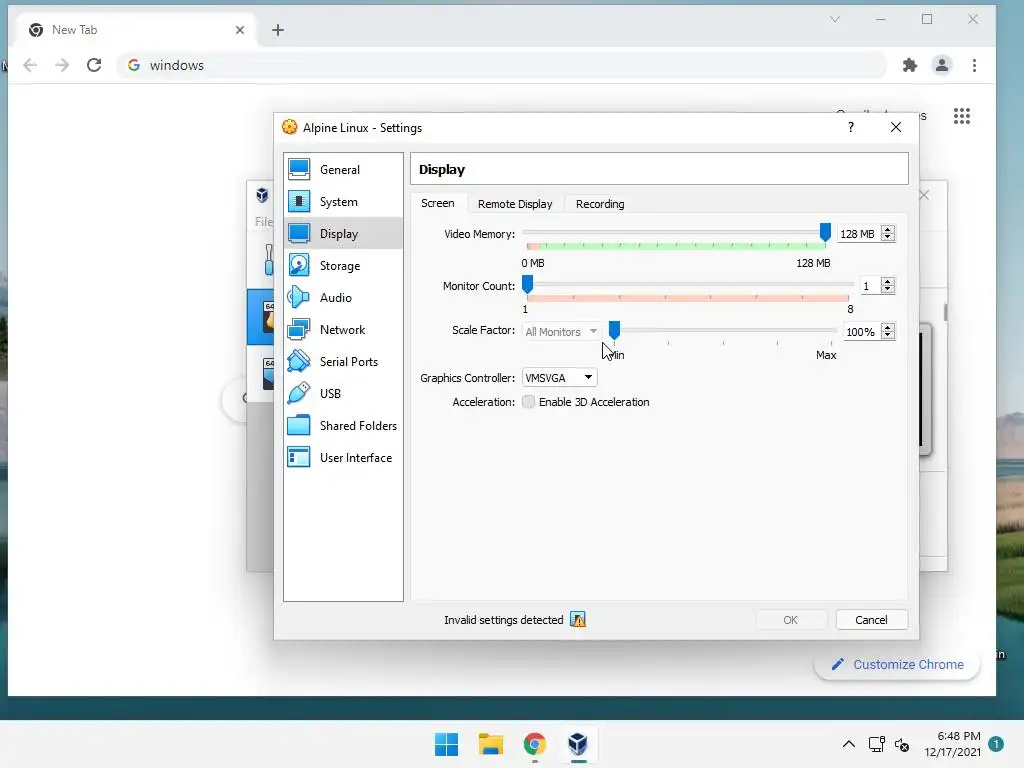Open the notification count badge
Image resolution: width=1024 pixels, height=768 pixels.
[996, 744]
